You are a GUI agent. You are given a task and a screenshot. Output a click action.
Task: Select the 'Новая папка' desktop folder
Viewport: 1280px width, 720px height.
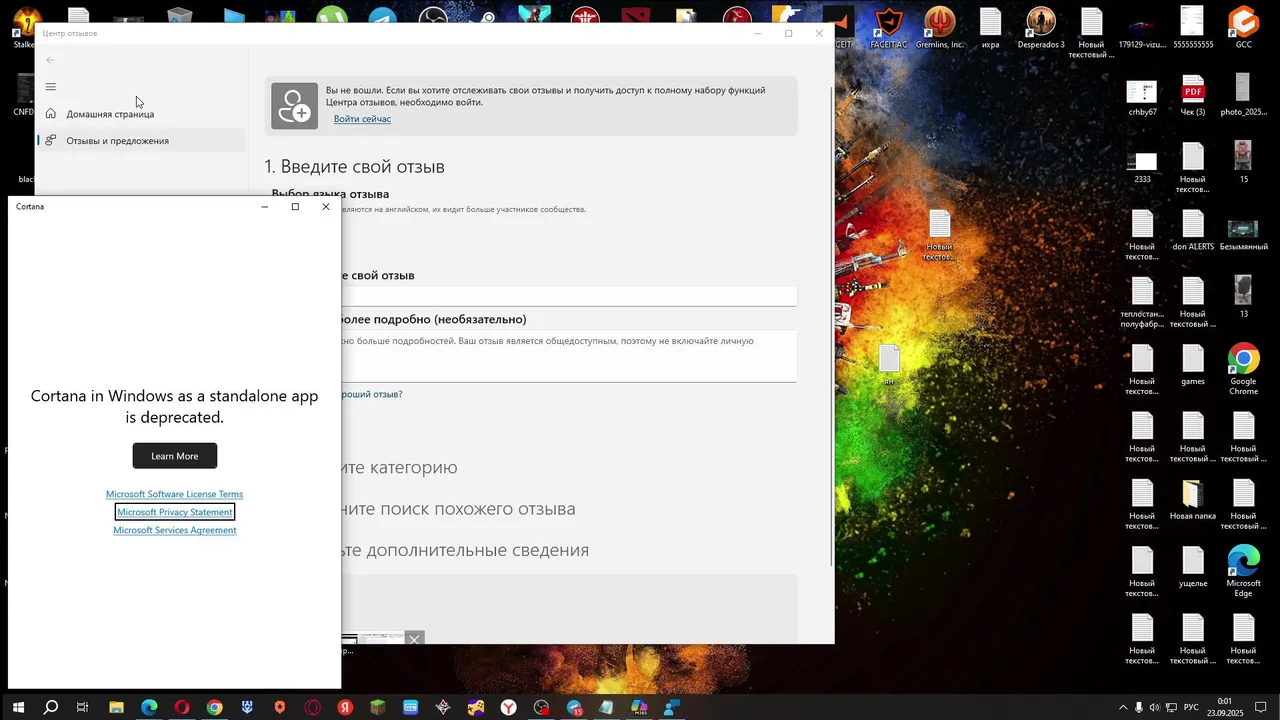point(1192,500)
